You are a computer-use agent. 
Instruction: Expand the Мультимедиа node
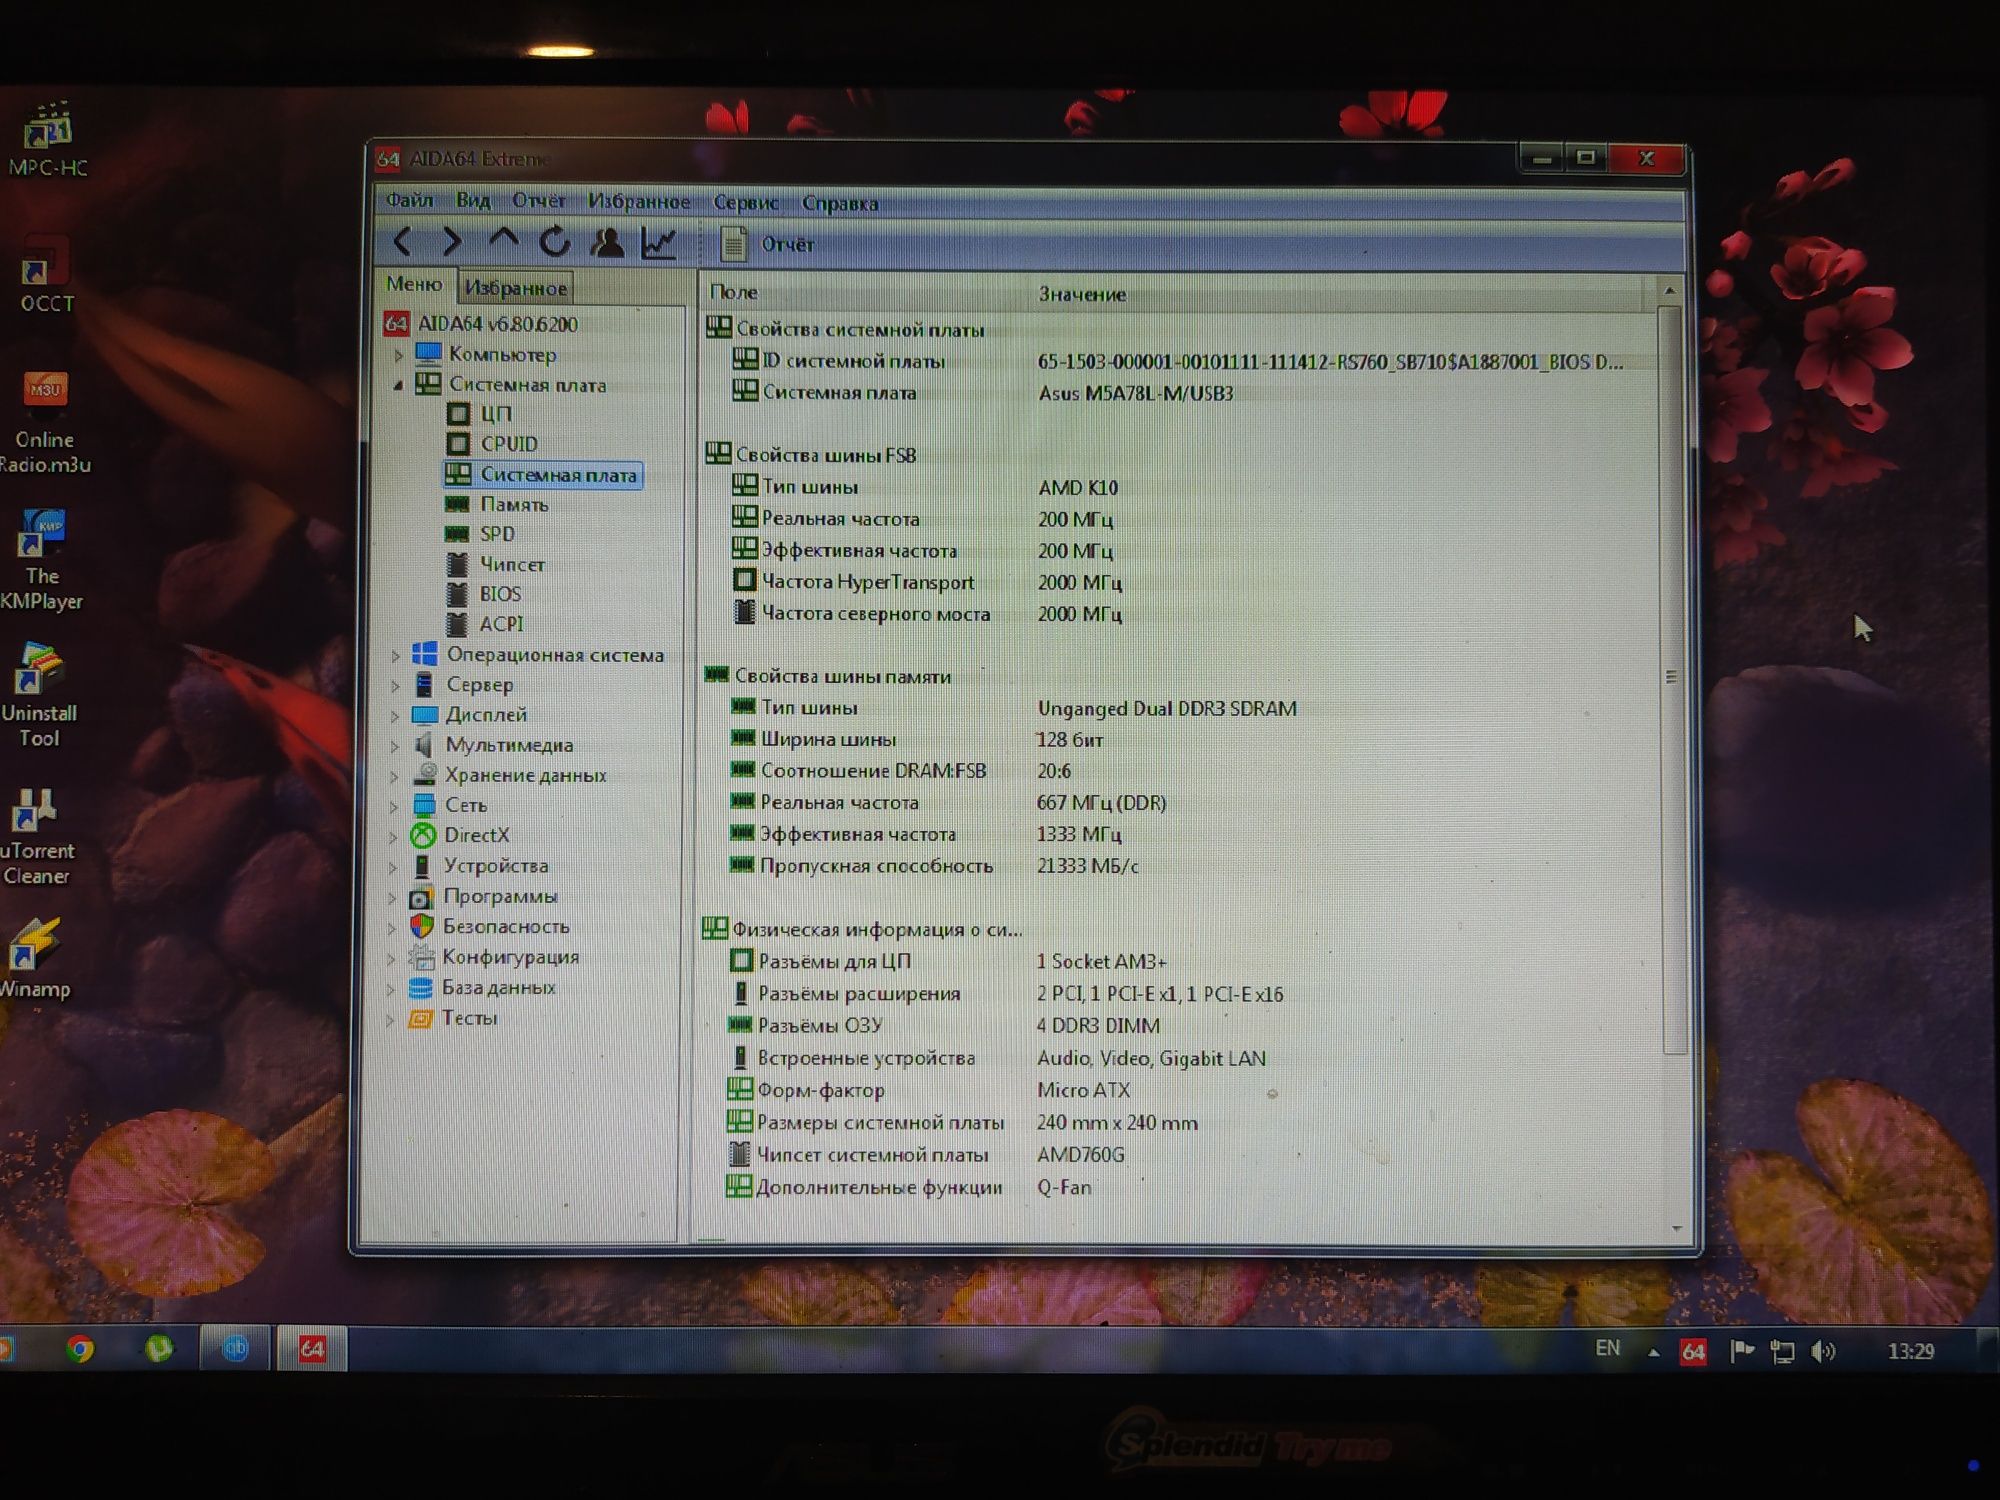point(394,746)
